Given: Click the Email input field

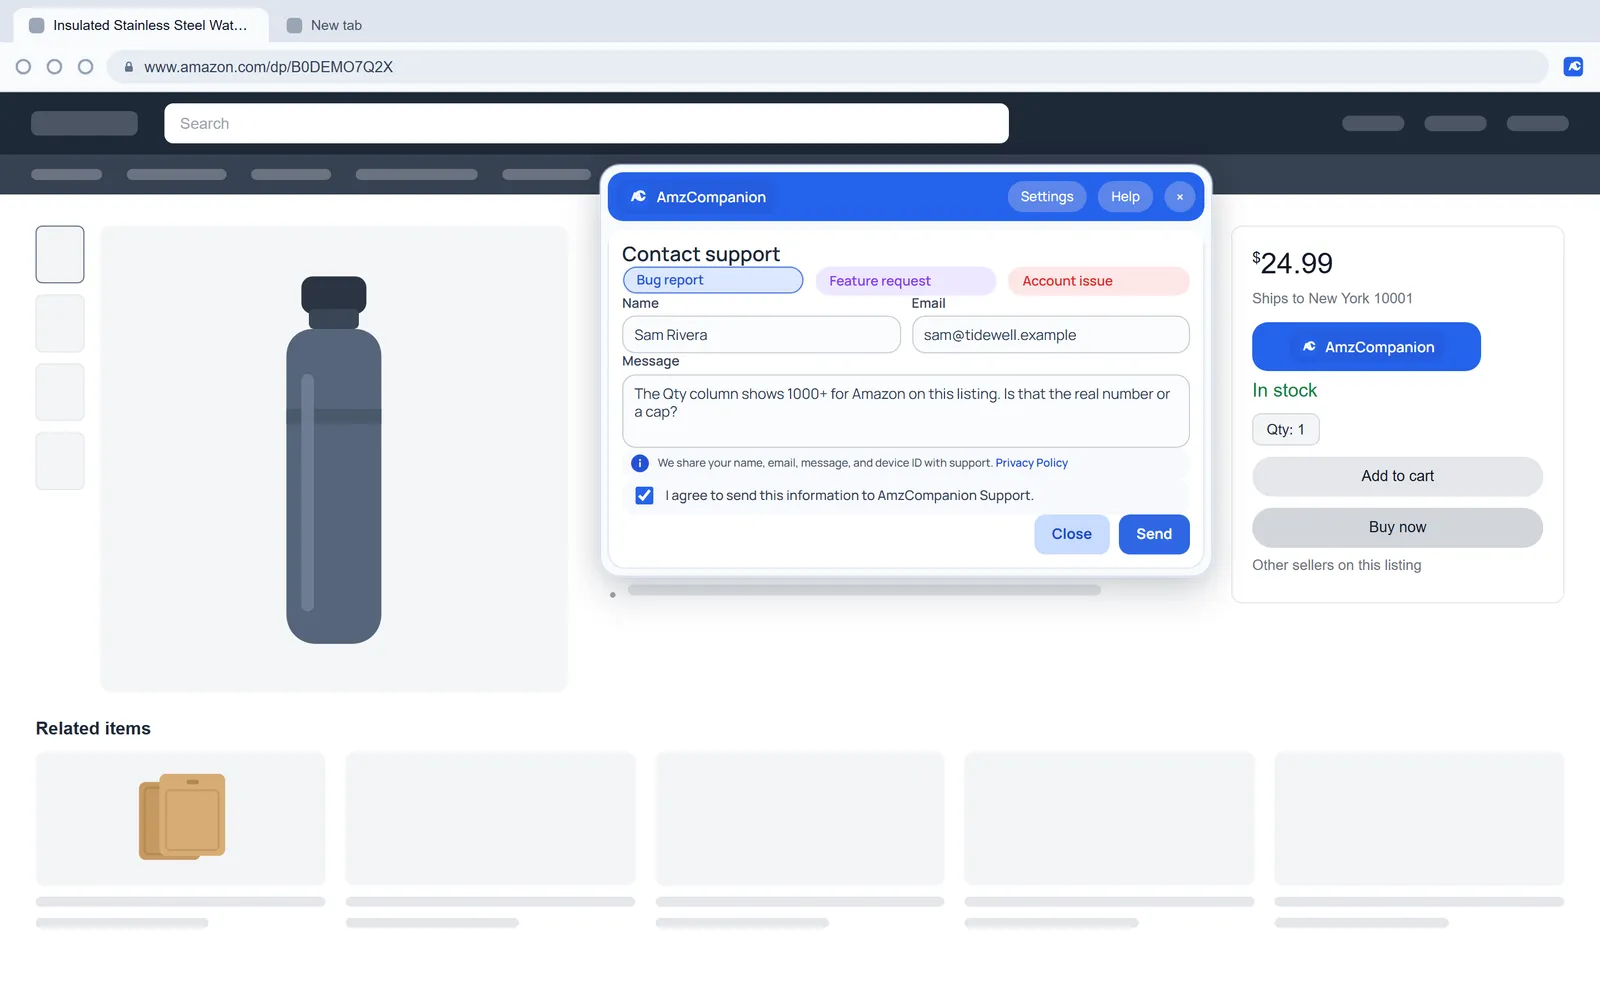Looking at the screenshot, I should coord(1050,335).
